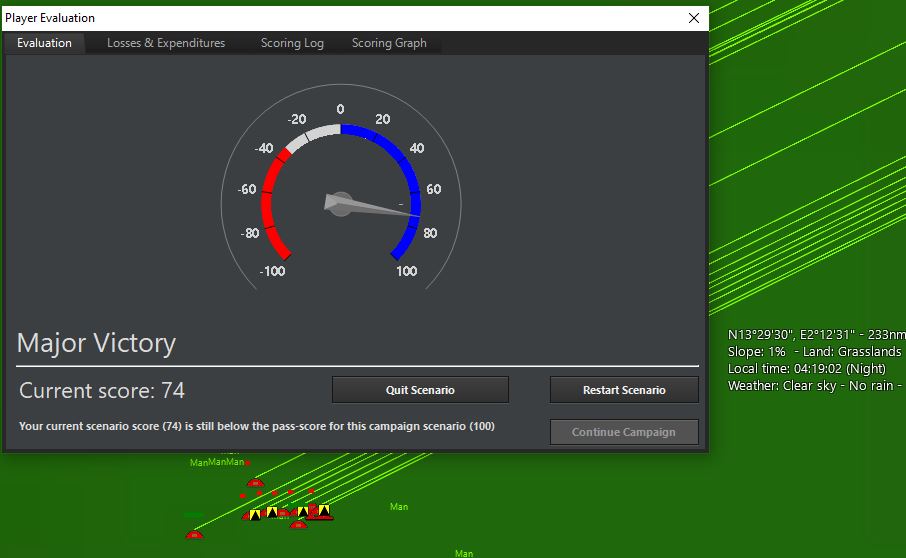Select the rightmost yellow unit marker on the map
The width and height of the screenshot is (906, 558).
click(x=324, y=510)
